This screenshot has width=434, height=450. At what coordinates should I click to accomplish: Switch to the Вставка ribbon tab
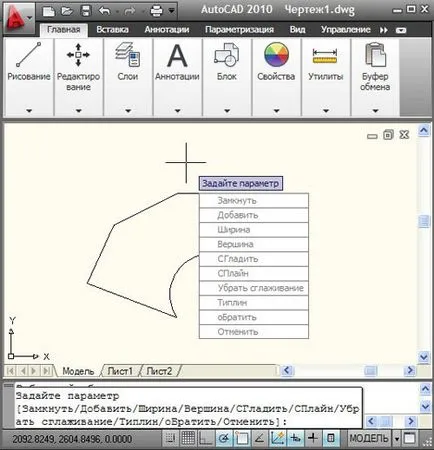(112, 30)
